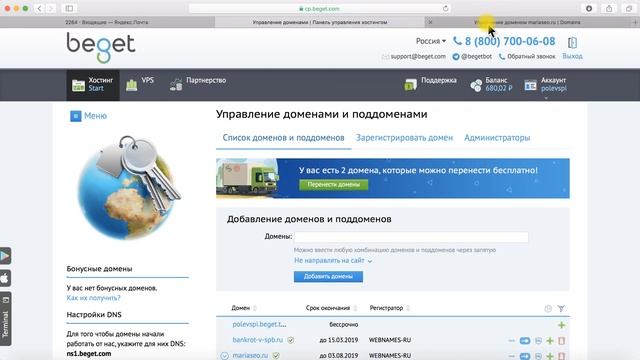Click the Добавить домены button
The height and width of the screenshot is (360, 640).
[328, 276]
